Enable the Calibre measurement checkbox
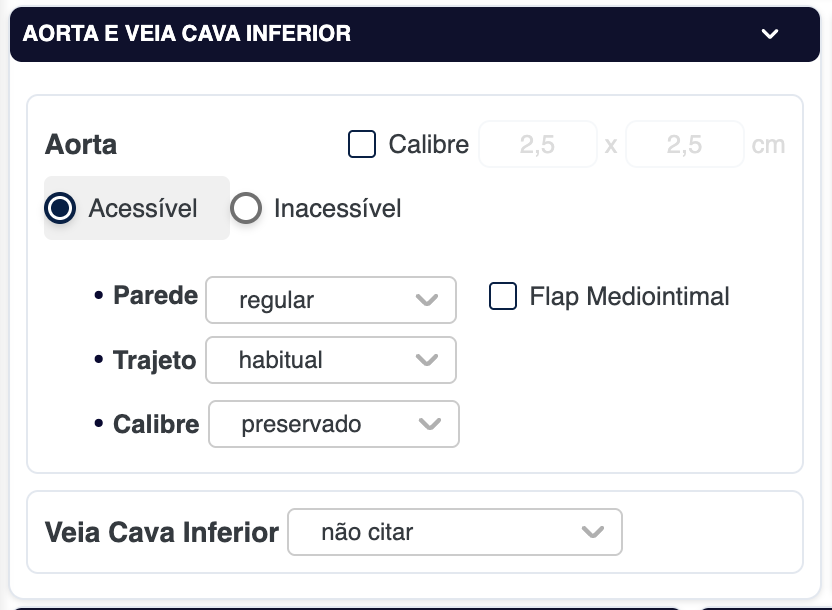This screenshot has height=610, width=832. 362,144
